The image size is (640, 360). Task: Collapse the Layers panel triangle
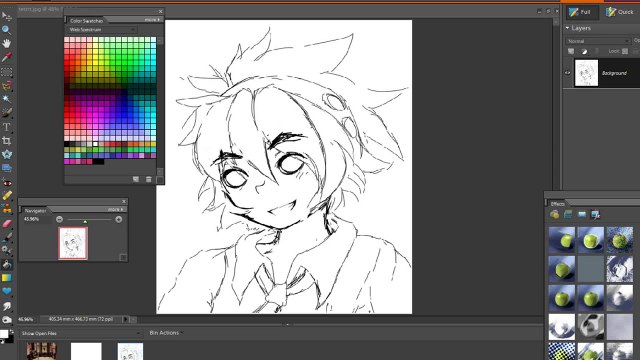point(567,28)
